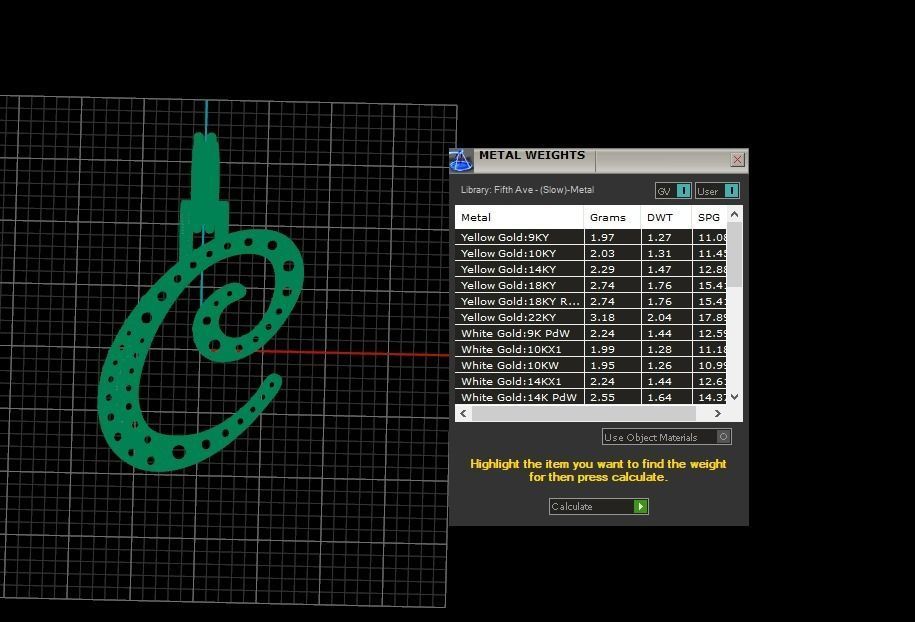
Task: Select the Yellow Gold:22KY row
Action: pyautogui.click(x=591, y=317)
